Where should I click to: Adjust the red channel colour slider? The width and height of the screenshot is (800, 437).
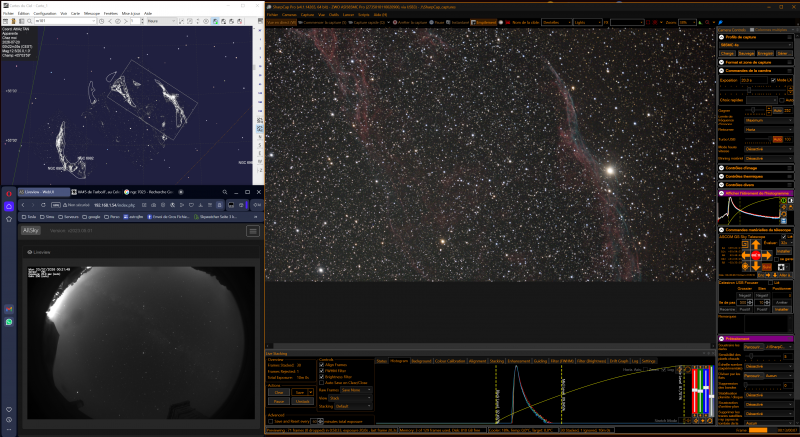(695, 392)
